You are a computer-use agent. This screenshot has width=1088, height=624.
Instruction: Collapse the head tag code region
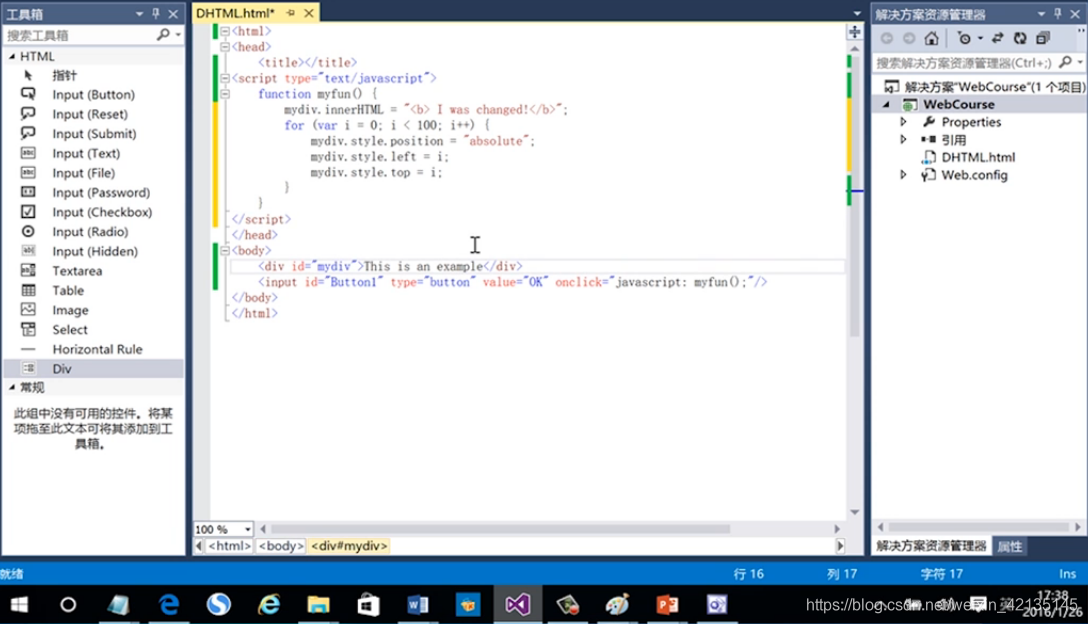(225, 47)
